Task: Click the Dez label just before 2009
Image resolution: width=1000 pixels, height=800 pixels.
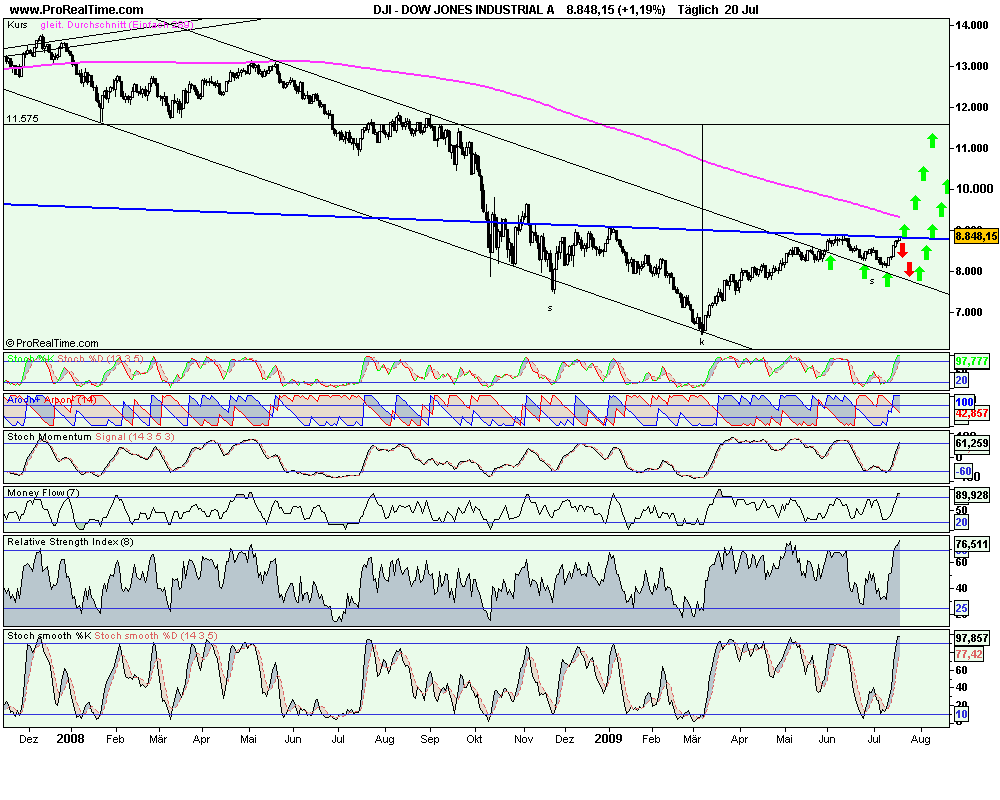Action: (x=564, y=739)
